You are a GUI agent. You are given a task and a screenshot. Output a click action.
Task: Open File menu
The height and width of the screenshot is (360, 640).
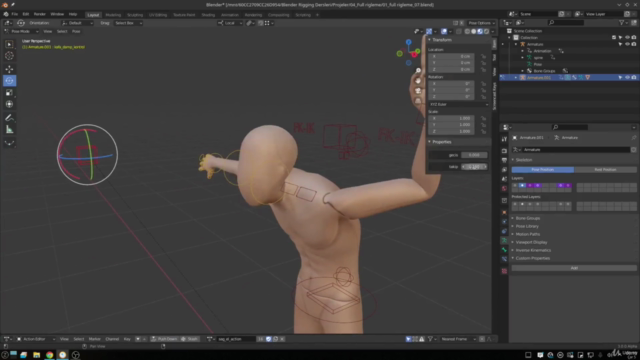pos(15,14)
